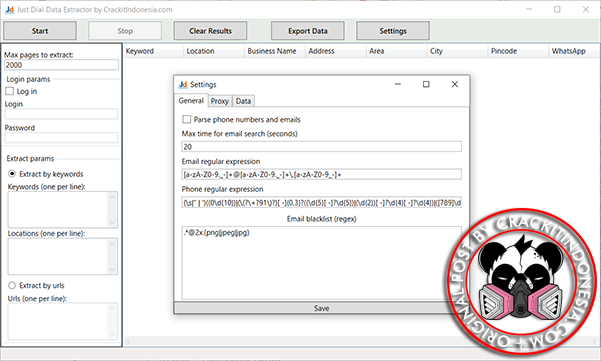Screen dimensions: 601x361
Task: Close the Settings dialog
Action: pos(455,84)
